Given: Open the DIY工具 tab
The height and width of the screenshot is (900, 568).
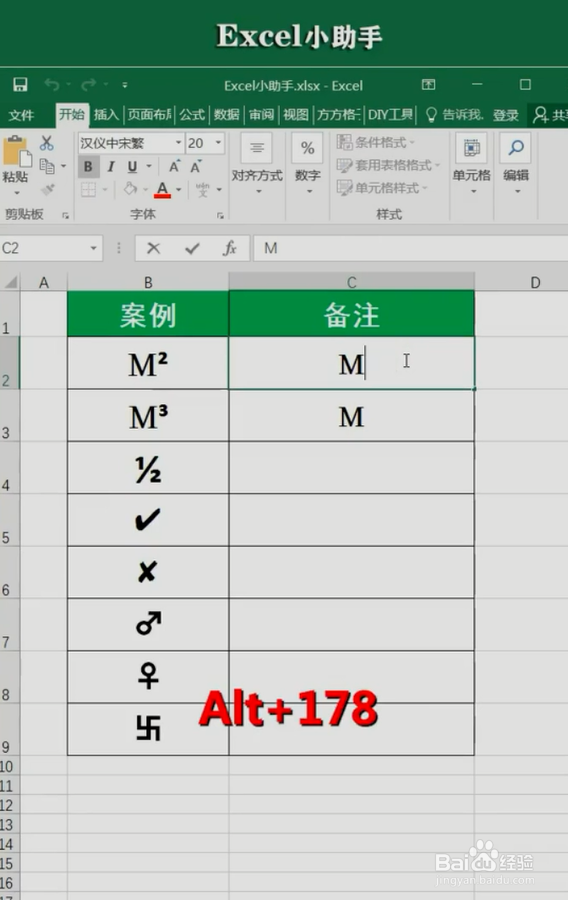Looking at the screenshot, I should 390,115.
